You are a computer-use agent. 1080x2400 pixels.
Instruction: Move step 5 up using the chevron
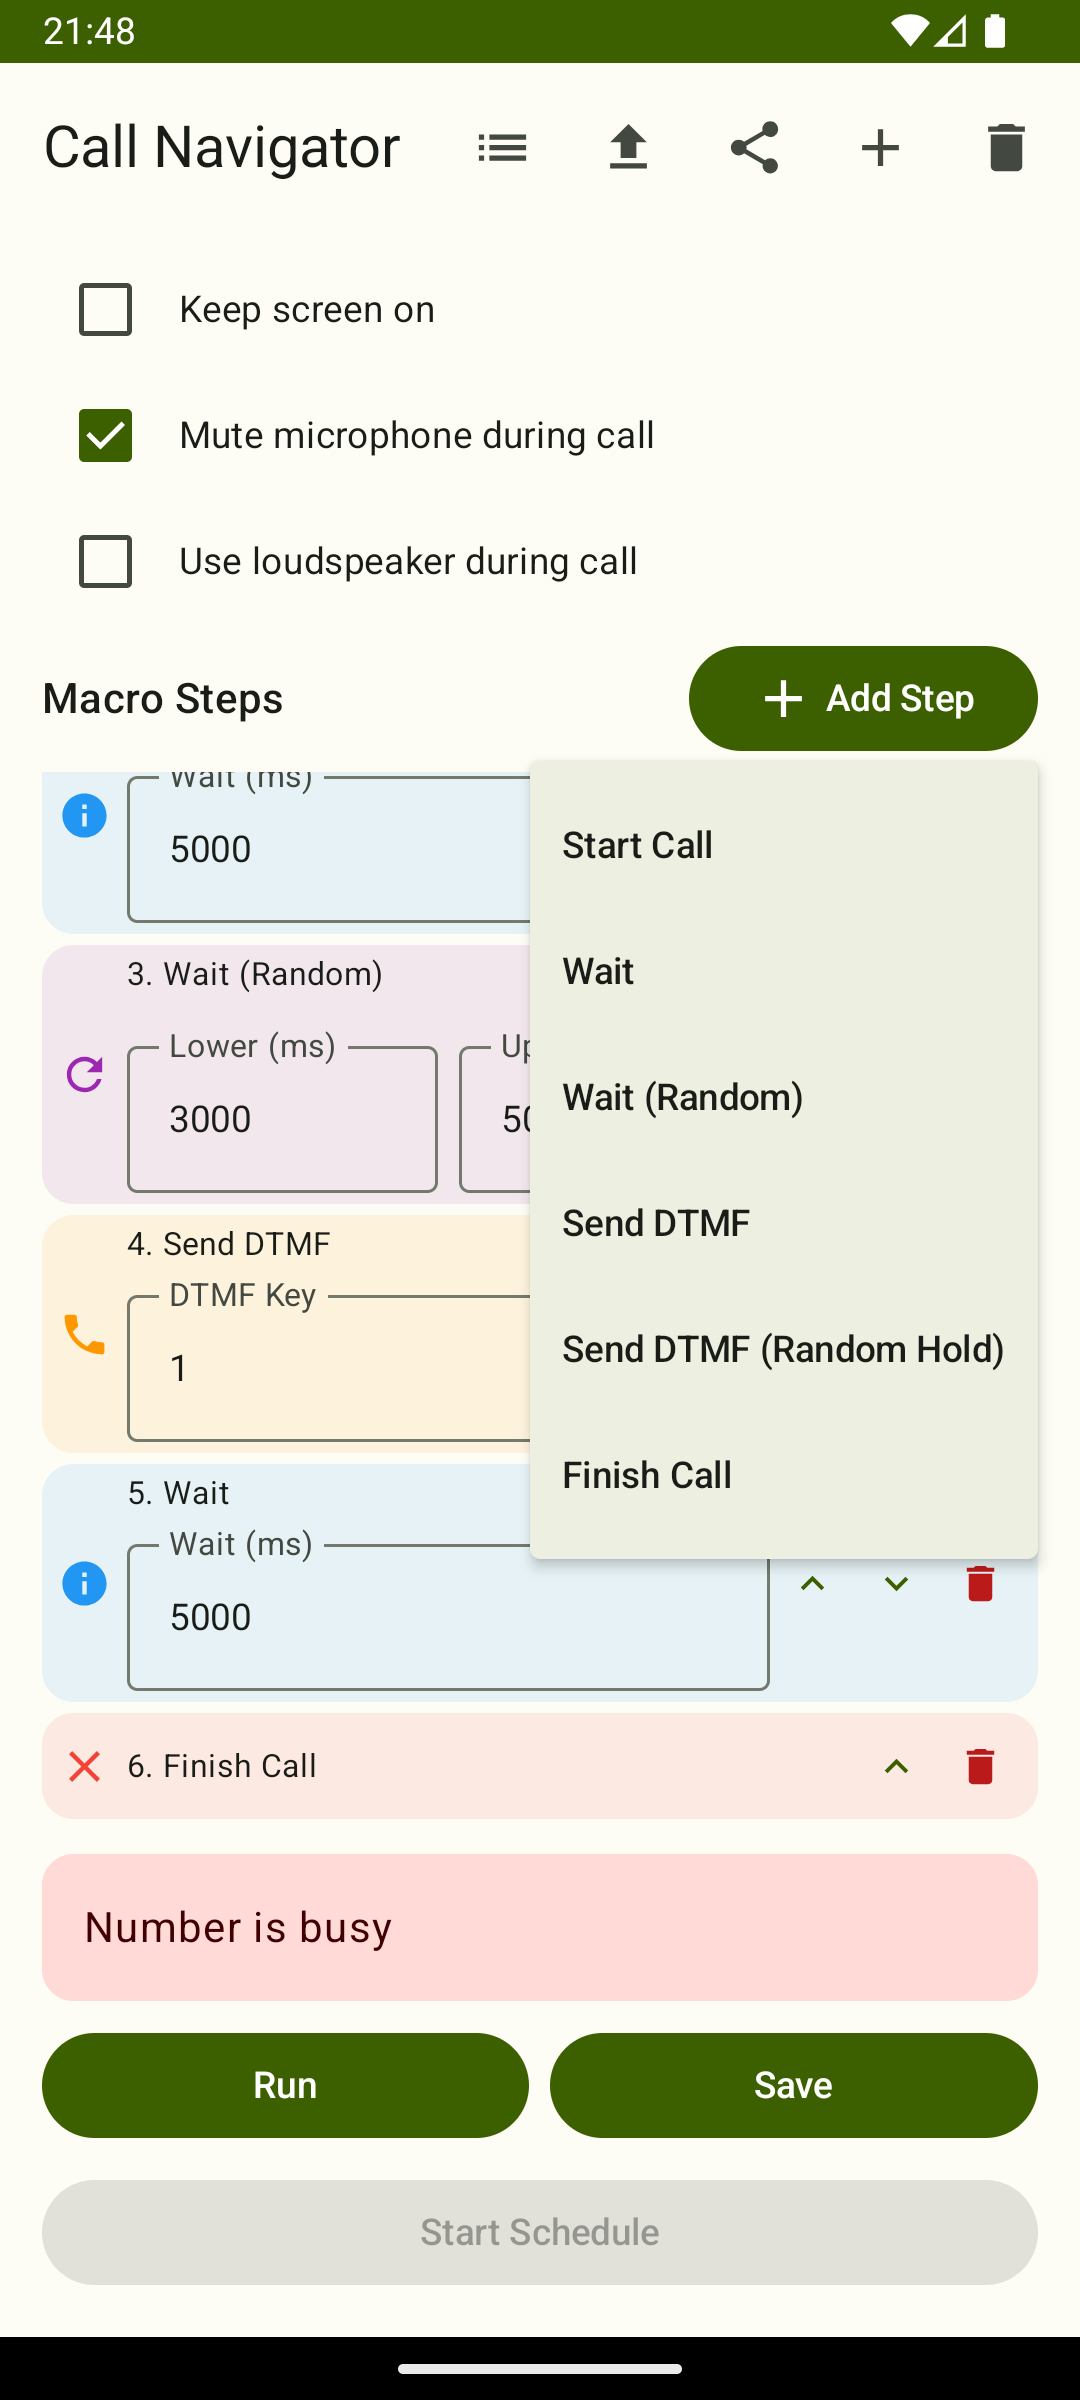click(813, 1583)
